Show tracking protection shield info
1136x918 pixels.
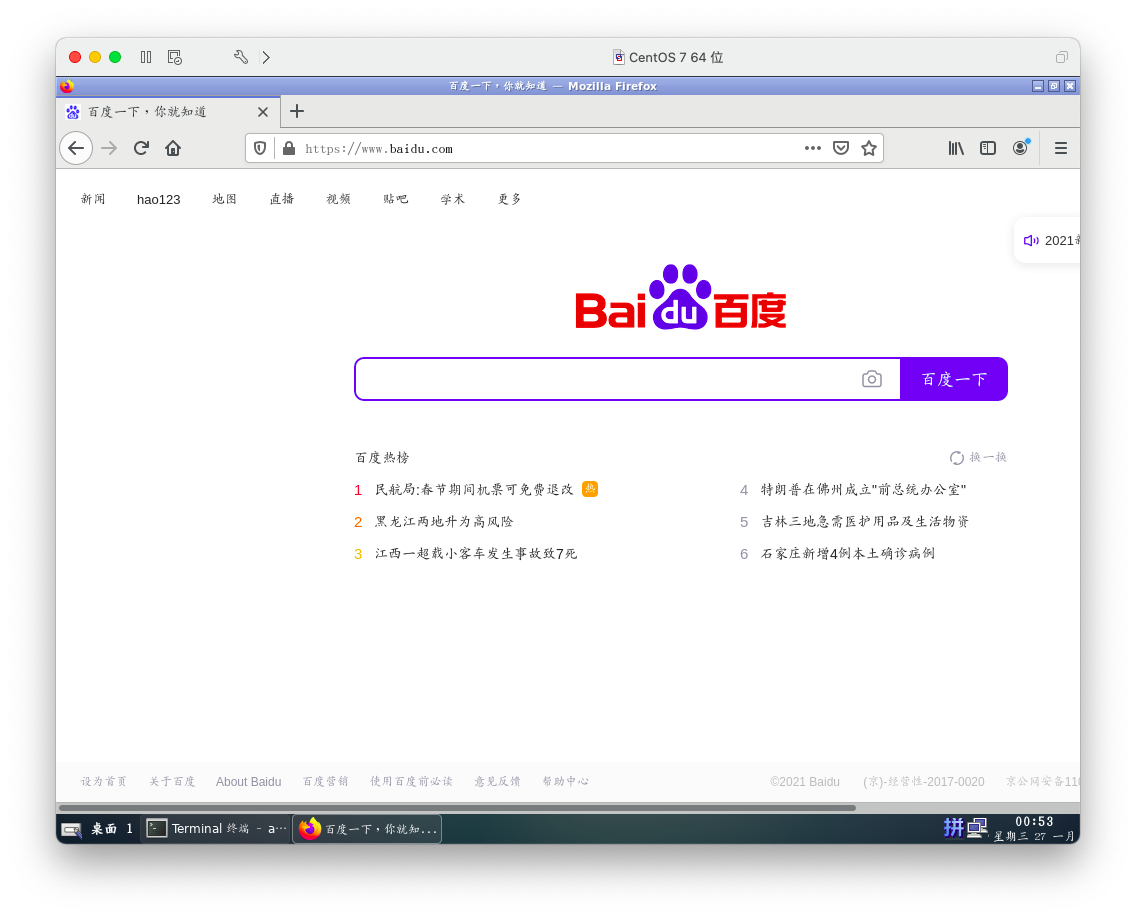pyautogui.click(x=260, y=149)
